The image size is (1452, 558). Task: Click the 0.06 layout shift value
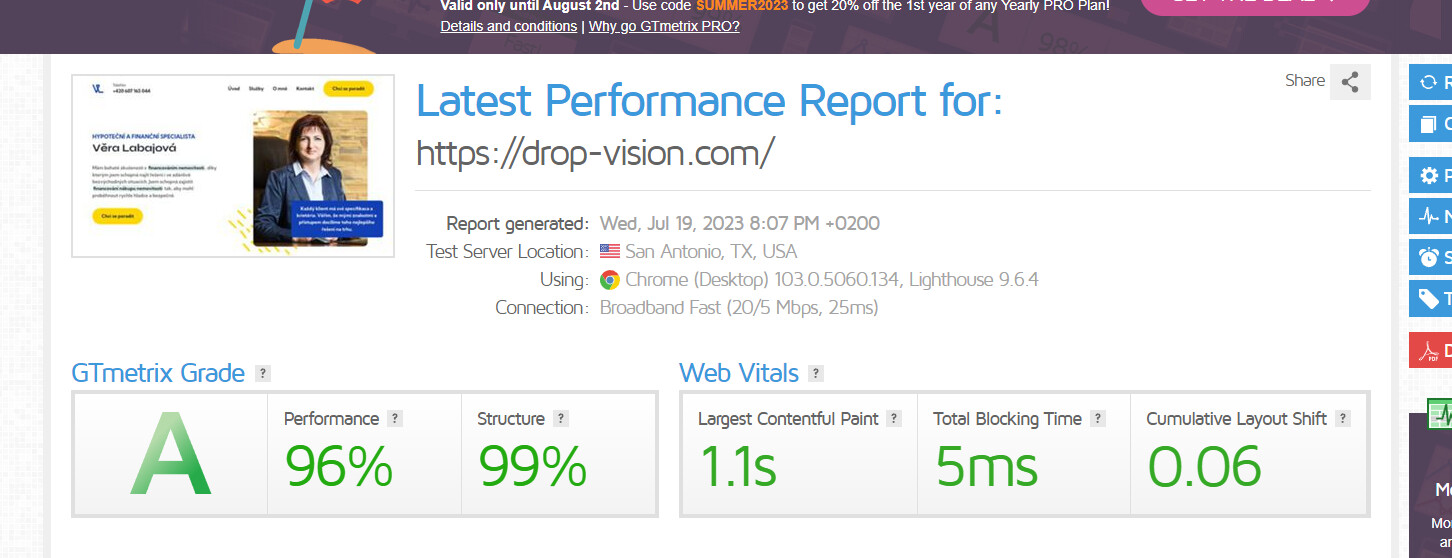tap(1204, 467)
